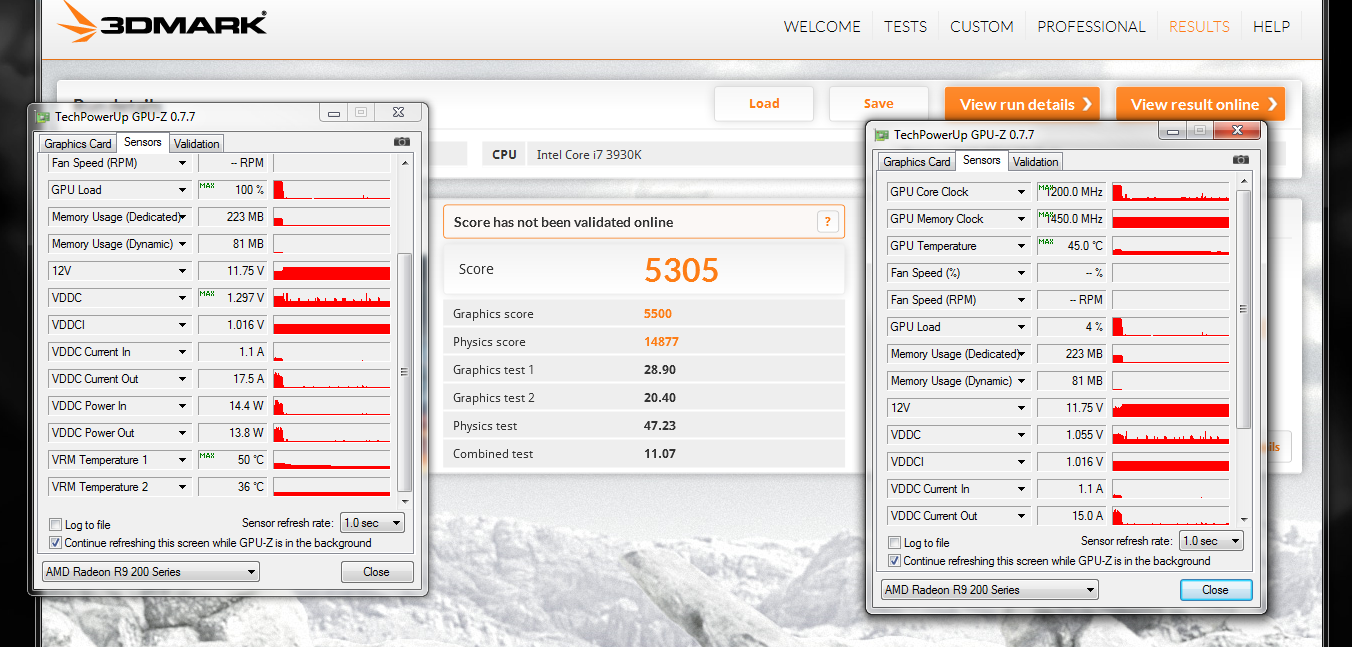This screenshot has height=647, width=1352.
Task: Click the Score has not been validated online notice
Action: click(643, 222)
